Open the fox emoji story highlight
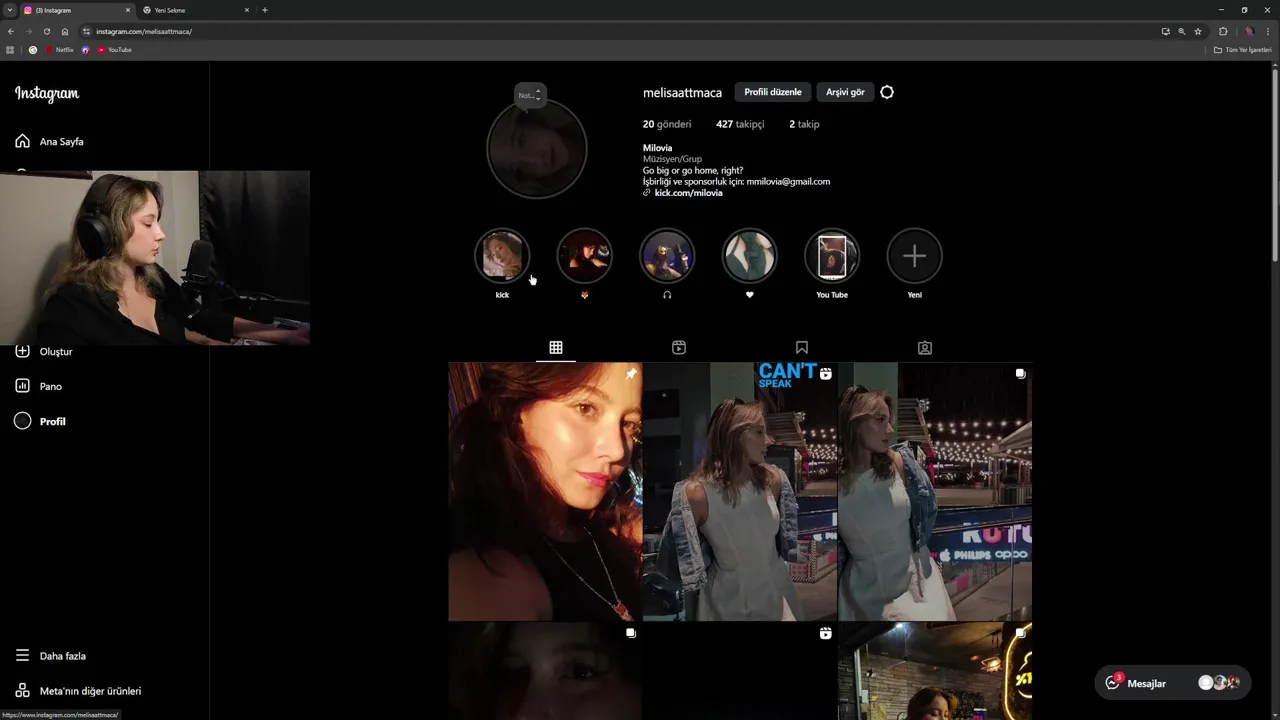This screenshot has height=720, width=1280. [584, 257]
